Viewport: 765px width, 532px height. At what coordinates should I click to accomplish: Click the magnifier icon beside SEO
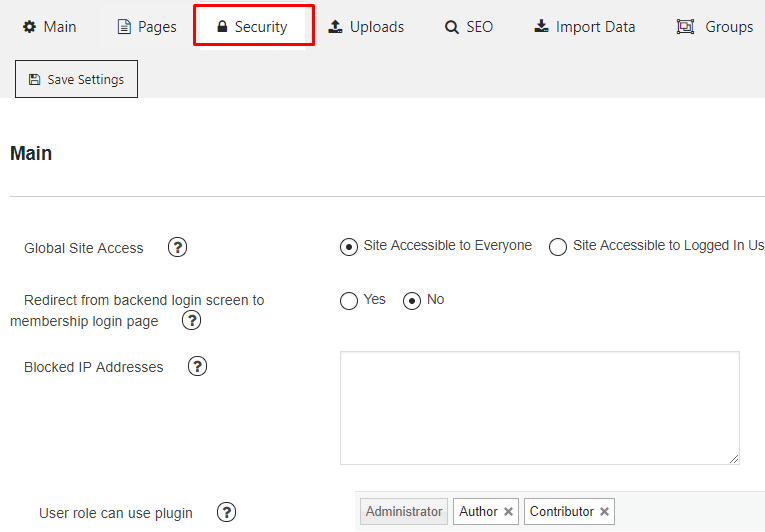coord(452,27)
